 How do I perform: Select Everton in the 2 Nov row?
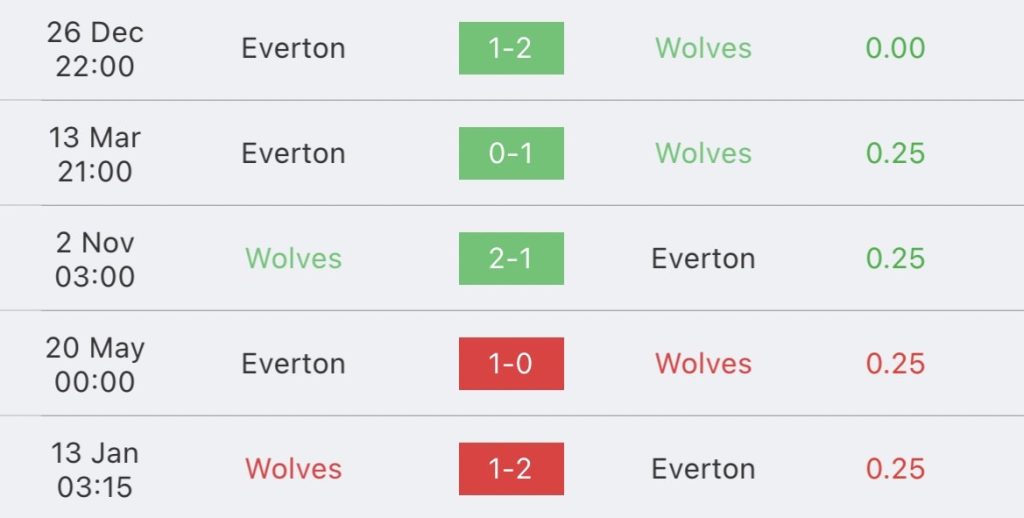point(703,258)
